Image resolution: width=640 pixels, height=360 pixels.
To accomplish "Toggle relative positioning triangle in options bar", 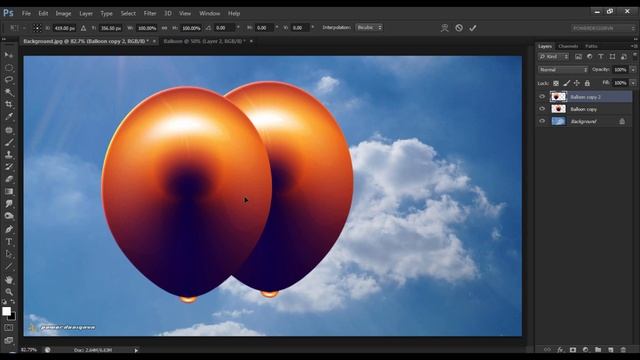I will pyautogui.click(x=83, y=28).
